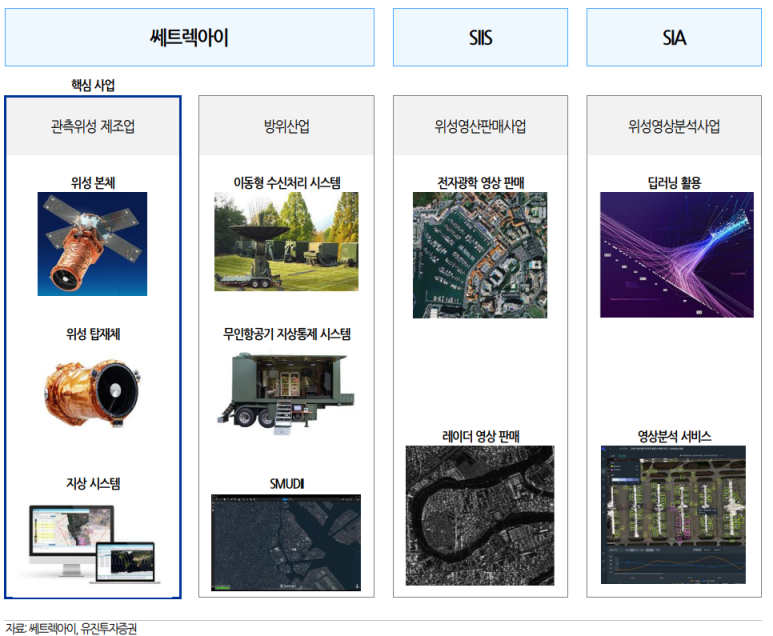Click the SIIS header box

[480, 37]
